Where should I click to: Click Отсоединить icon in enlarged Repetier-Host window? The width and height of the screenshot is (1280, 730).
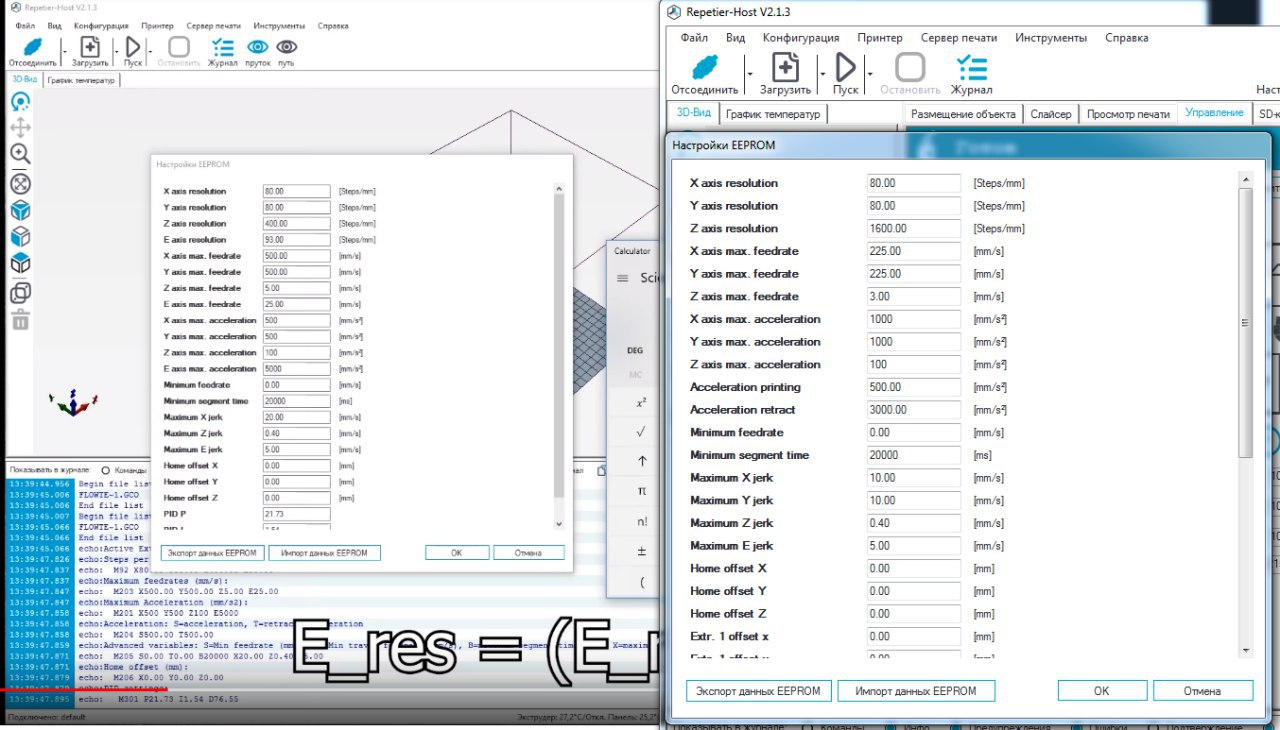pos(704,68)
